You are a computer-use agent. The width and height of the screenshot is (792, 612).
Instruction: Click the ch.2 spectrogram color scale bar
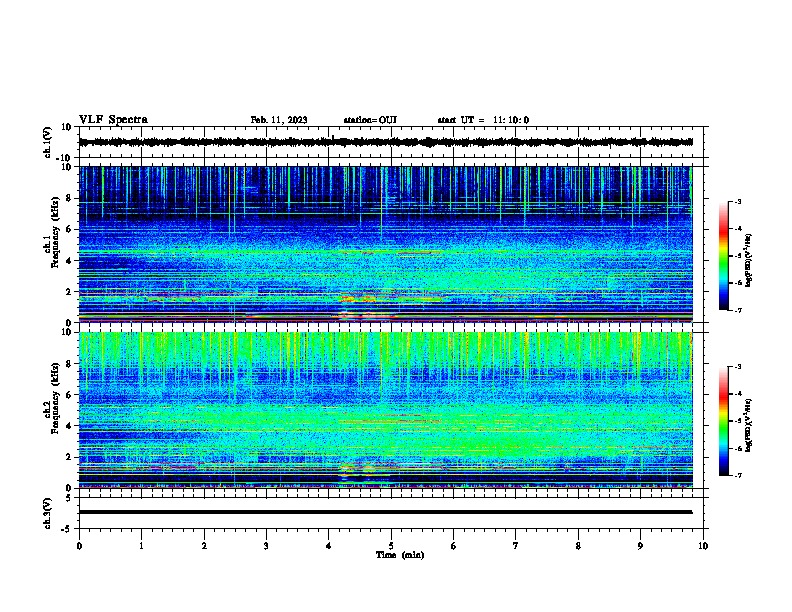point(723,421)
